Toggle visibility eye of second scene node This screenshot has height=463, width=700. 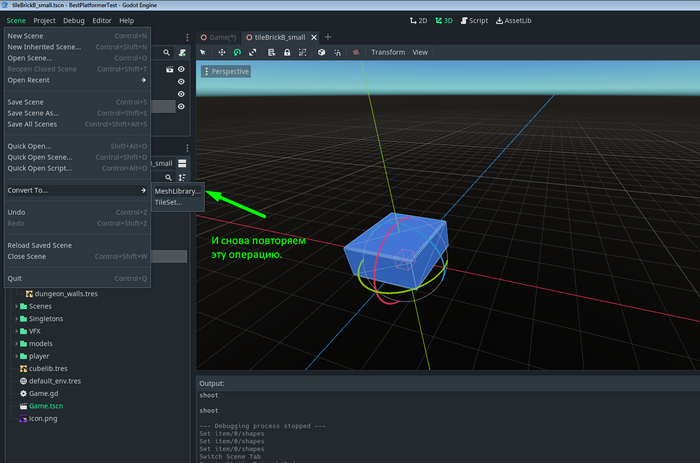(182, 82)
